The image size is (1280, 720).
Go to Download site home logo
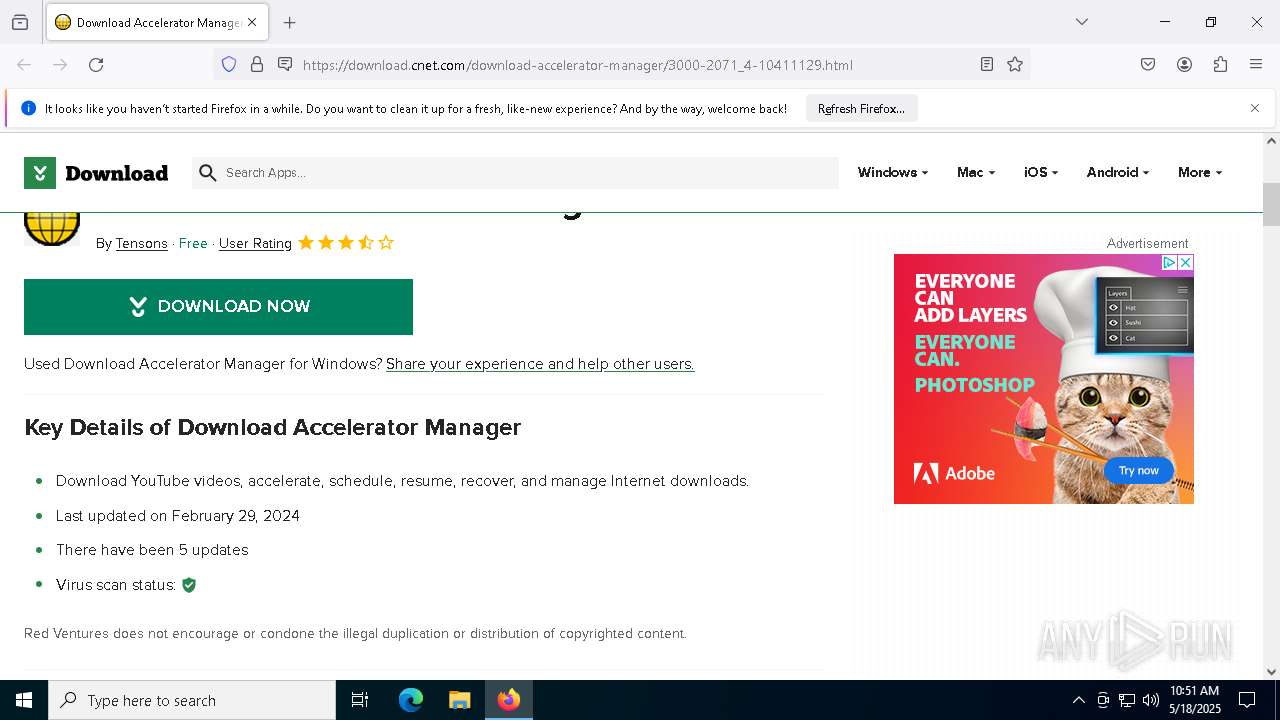[96, 173]
